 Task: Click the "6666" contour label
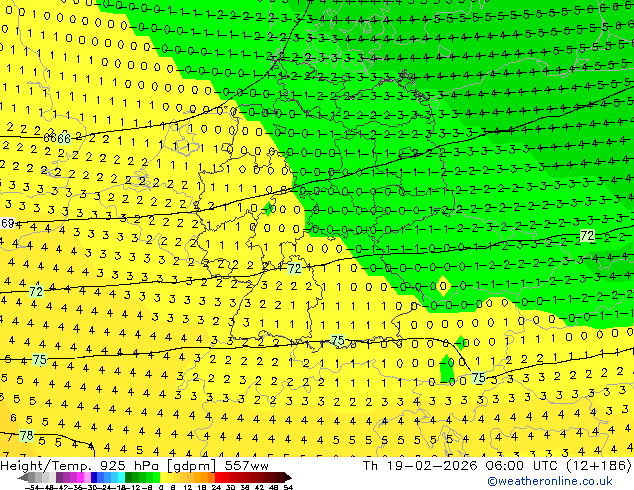pos(57,139)
